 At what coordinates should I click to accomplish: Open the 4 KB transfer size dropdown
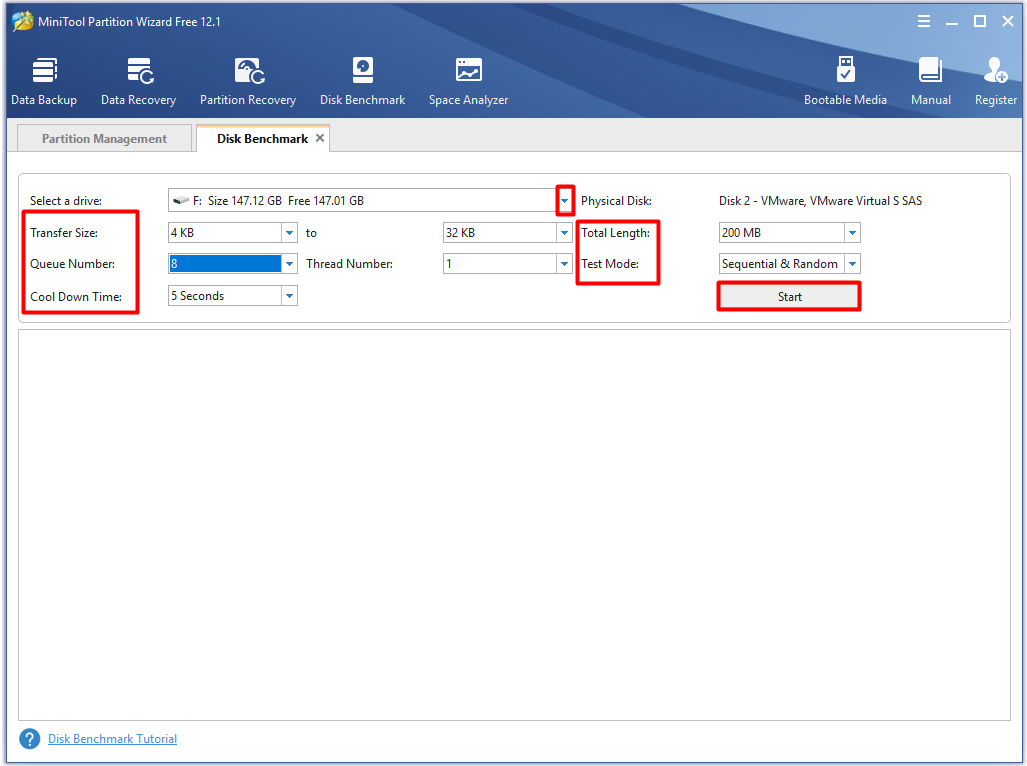pyautogui.click(x=289, y=232)
